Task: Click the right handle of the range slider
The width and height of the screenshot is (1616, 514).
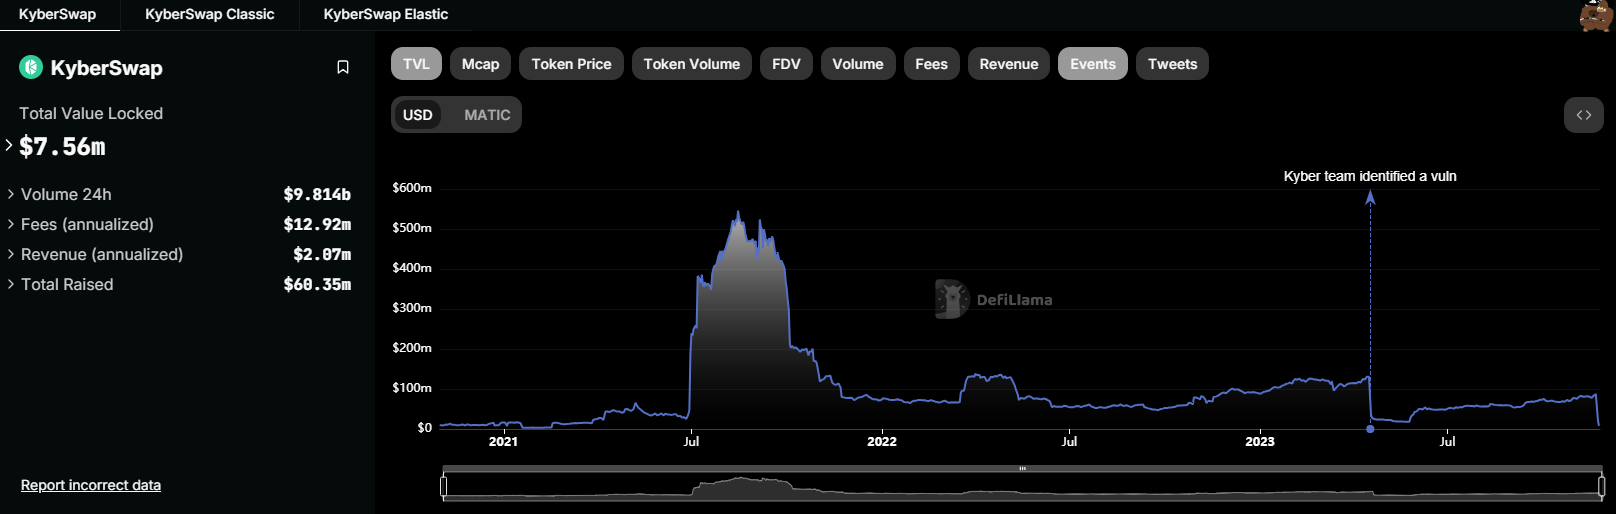Action: pos(1601,486)
